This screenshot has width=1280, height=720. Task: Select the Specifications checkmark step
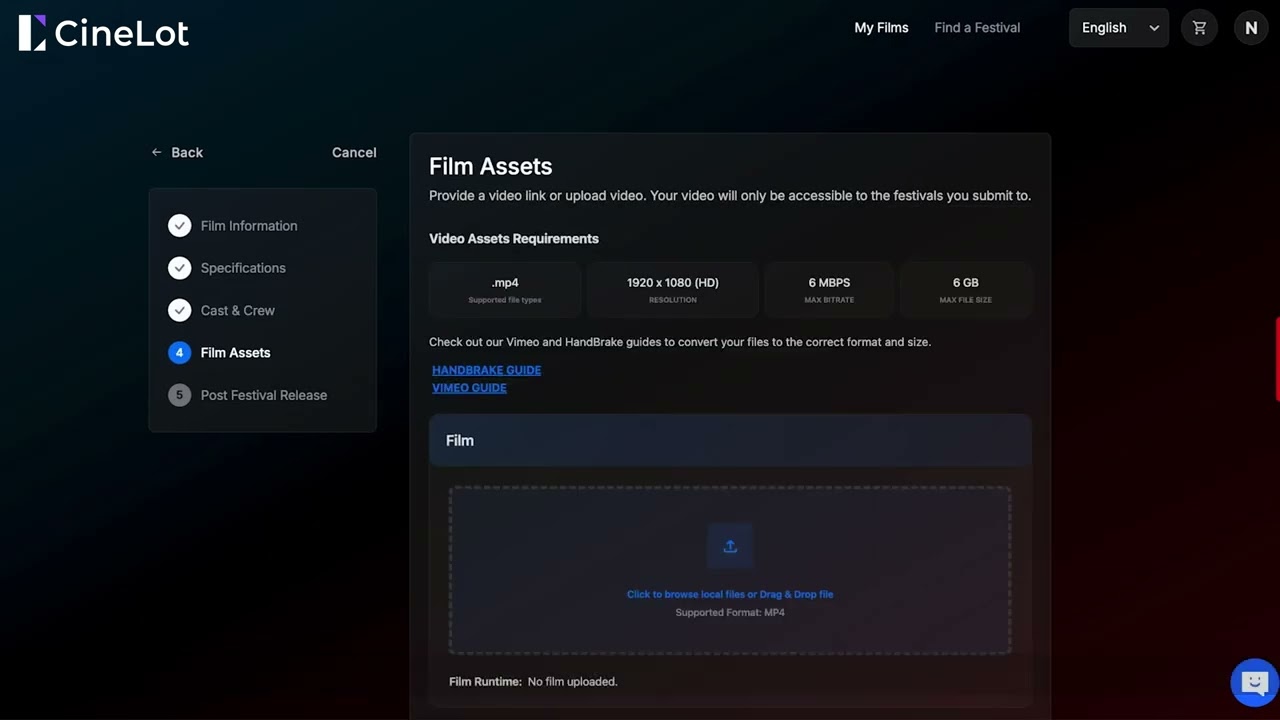[x=179, y=268]
